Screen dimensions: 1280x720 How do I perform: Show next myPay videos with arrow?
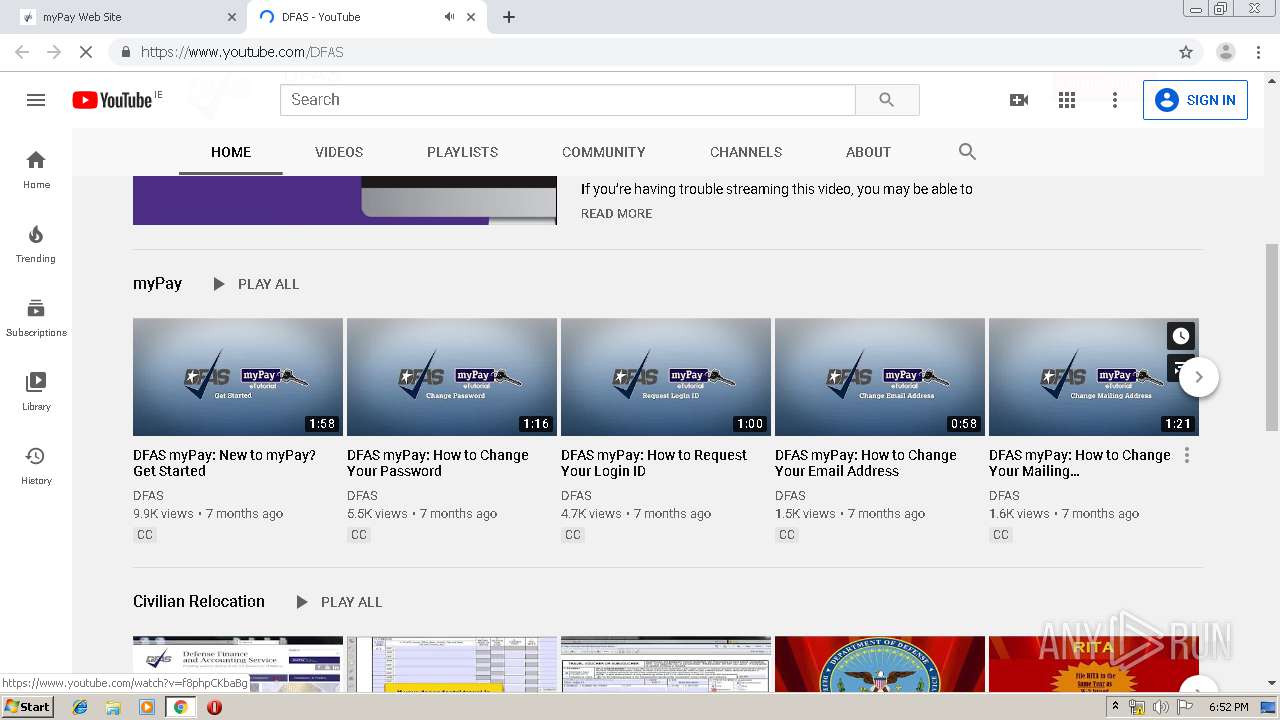pos(1199,377)
